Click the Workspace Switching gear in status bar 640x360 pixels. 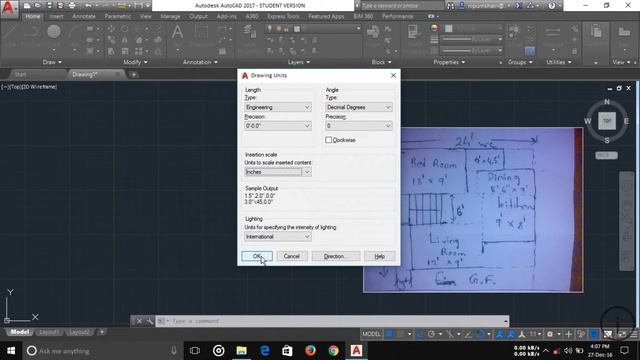coord(550,334)
